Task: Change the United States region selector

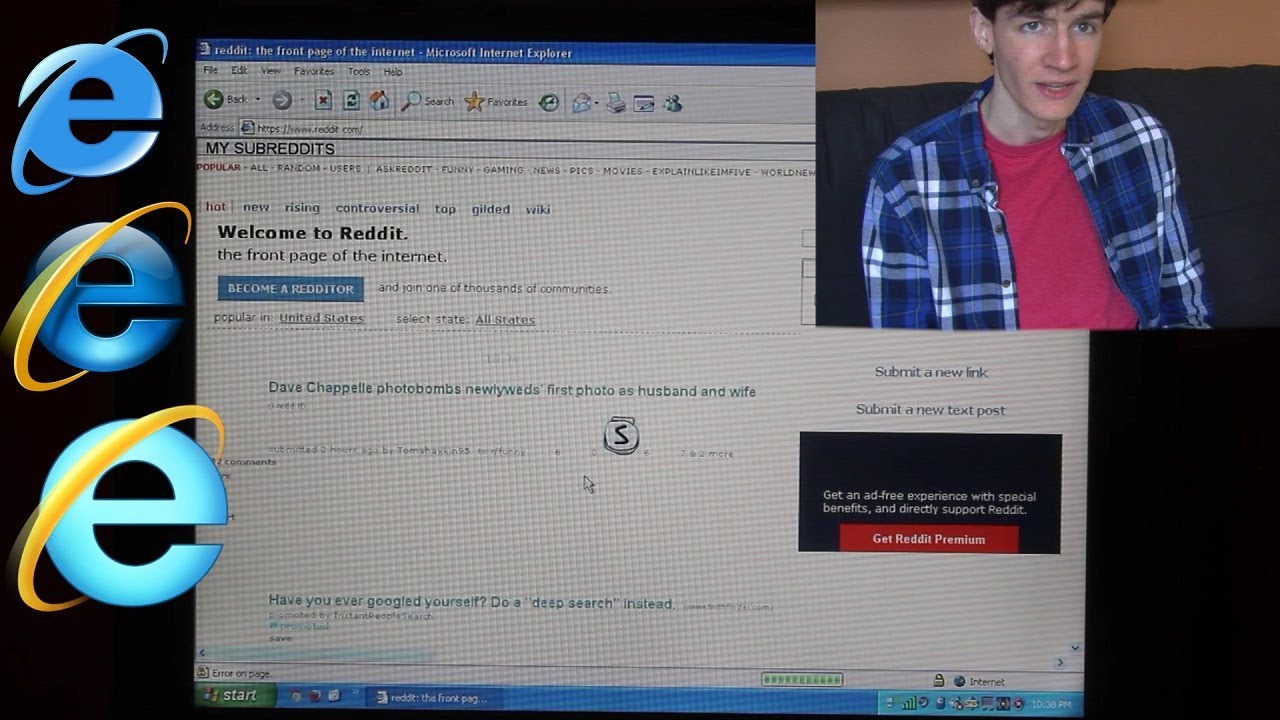Action: pyautogui.click(x=321, y=318)
